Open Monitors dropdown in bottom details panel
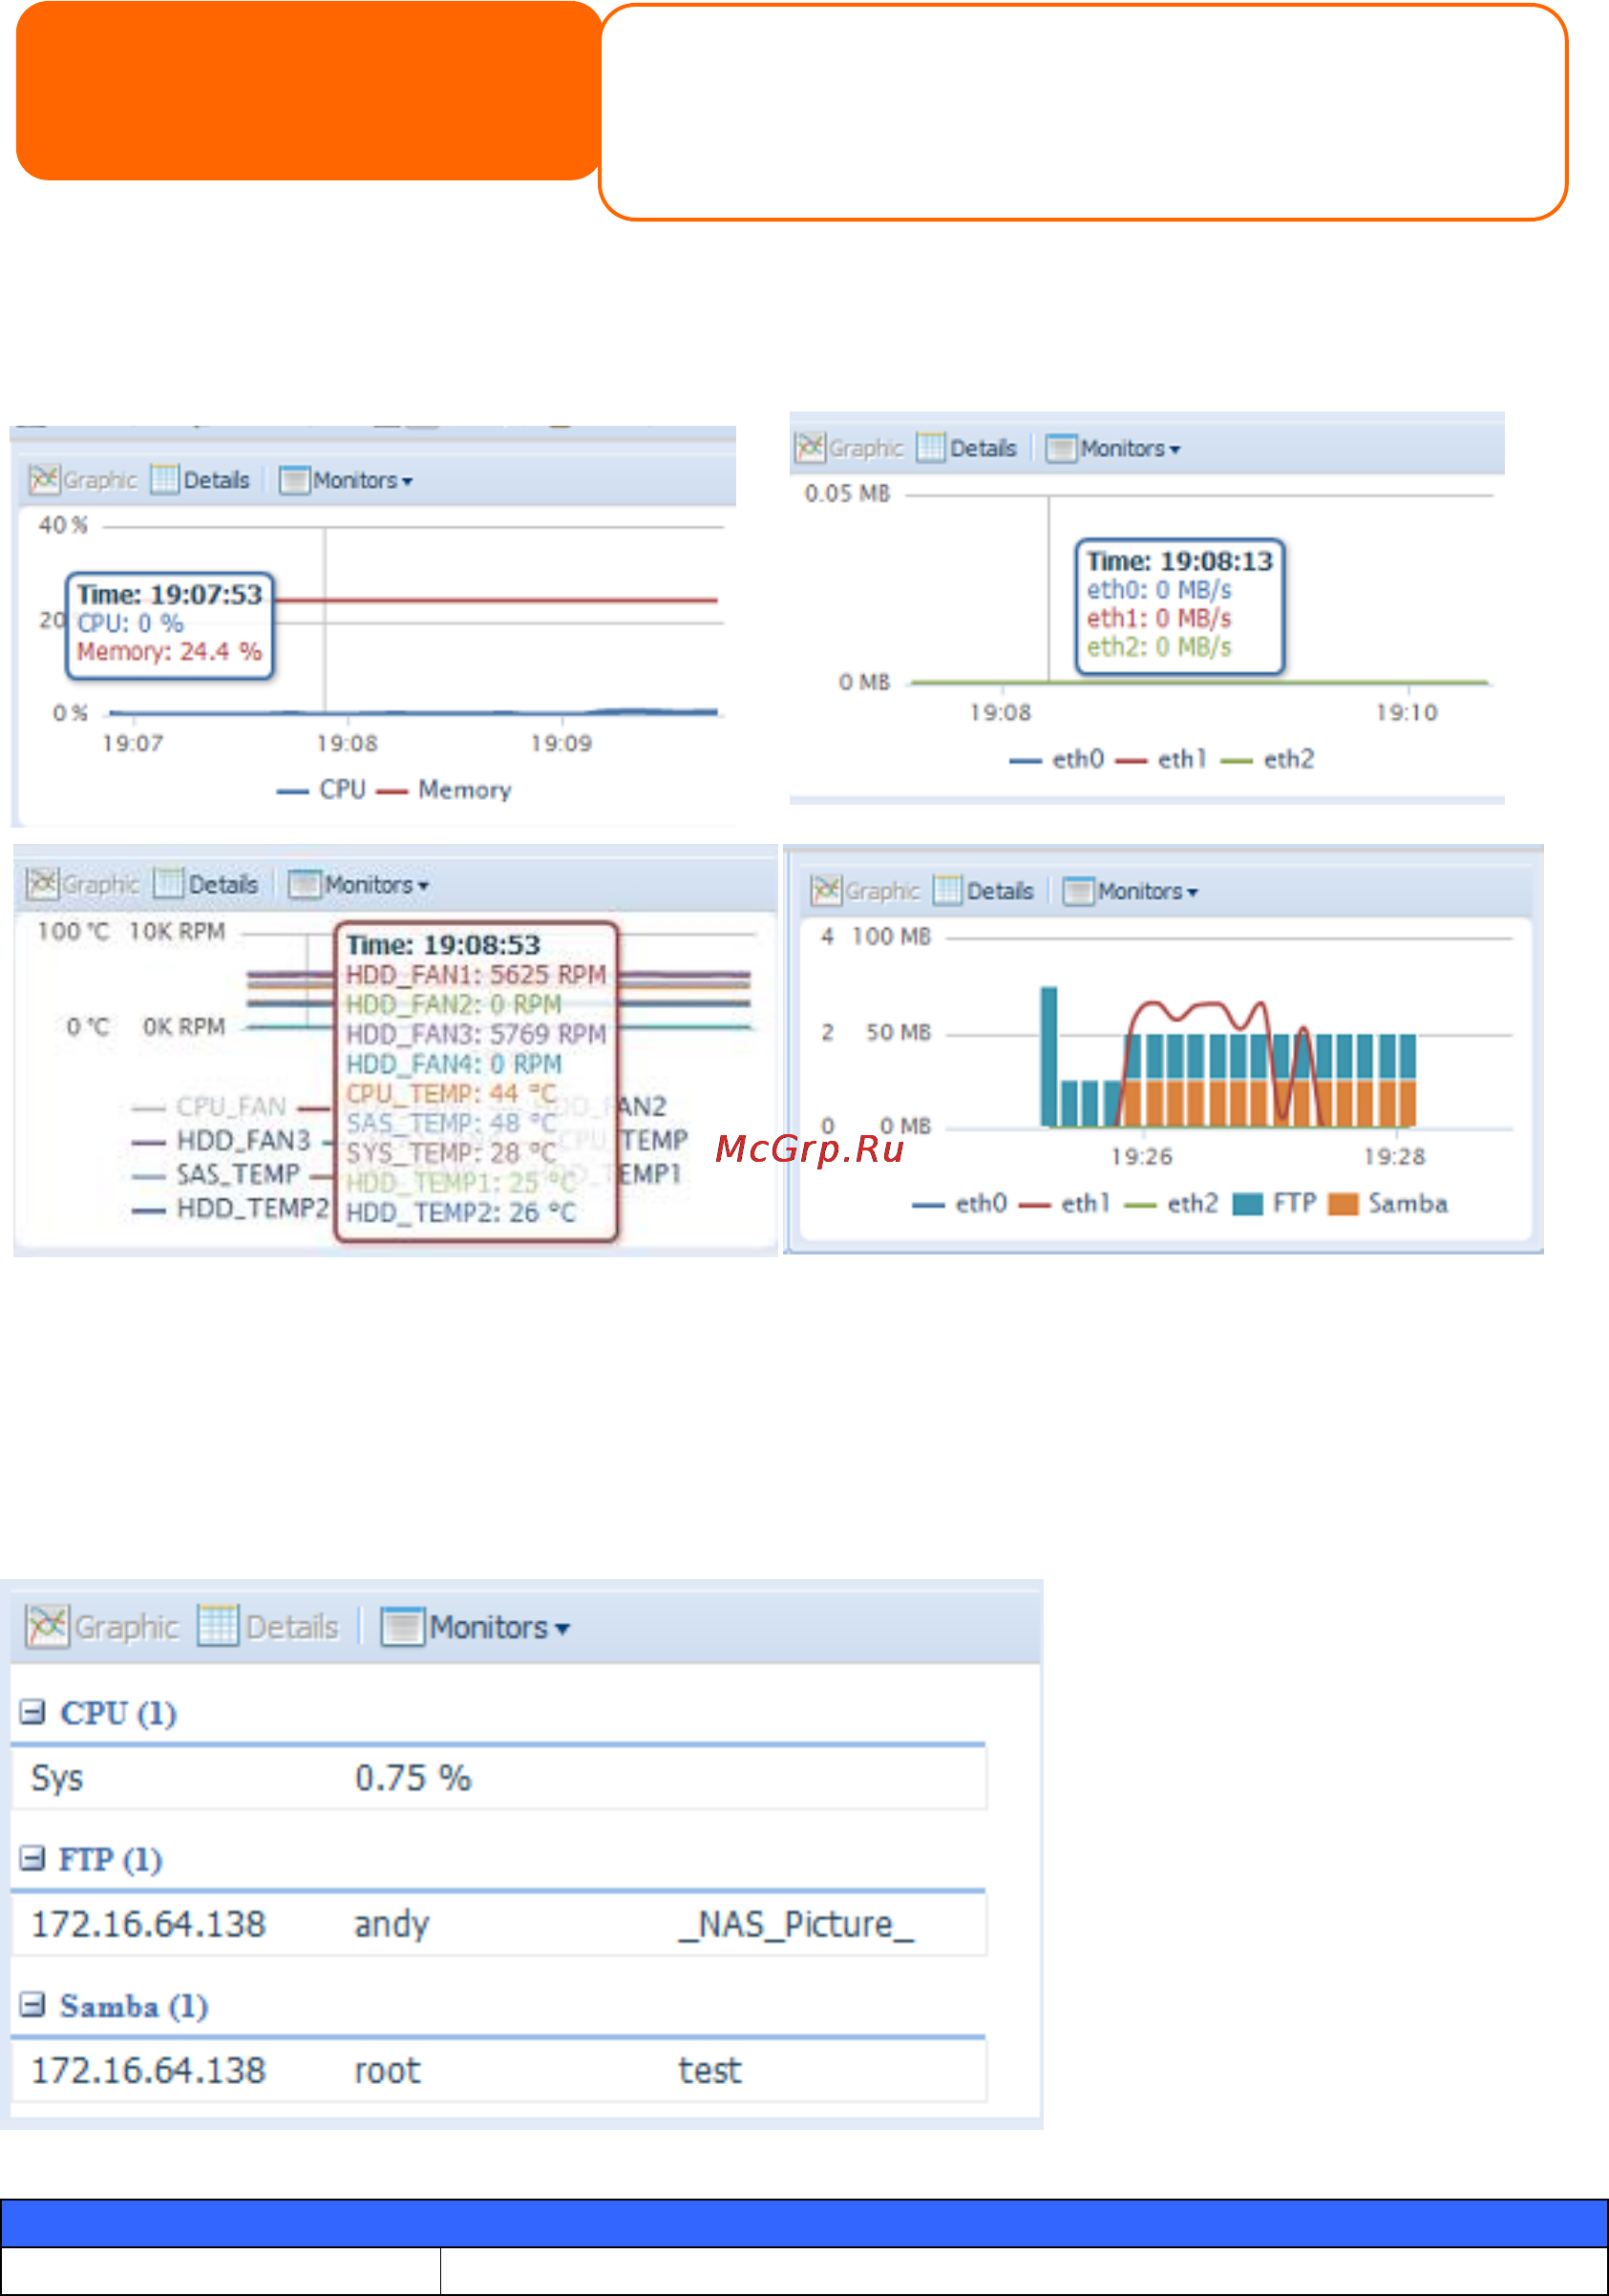The width and height of the screenshot is (1609, 2296). [476, 1627]
